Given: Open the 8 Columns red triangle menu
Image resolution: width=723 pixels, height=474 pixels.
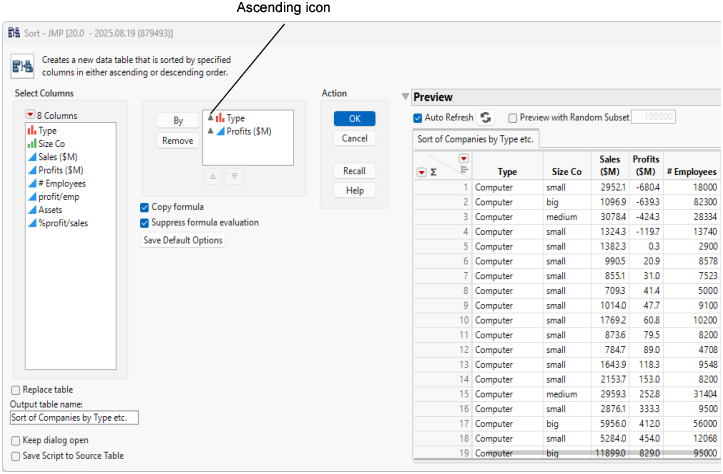Looking at the screenshot, I should (31, 115).
